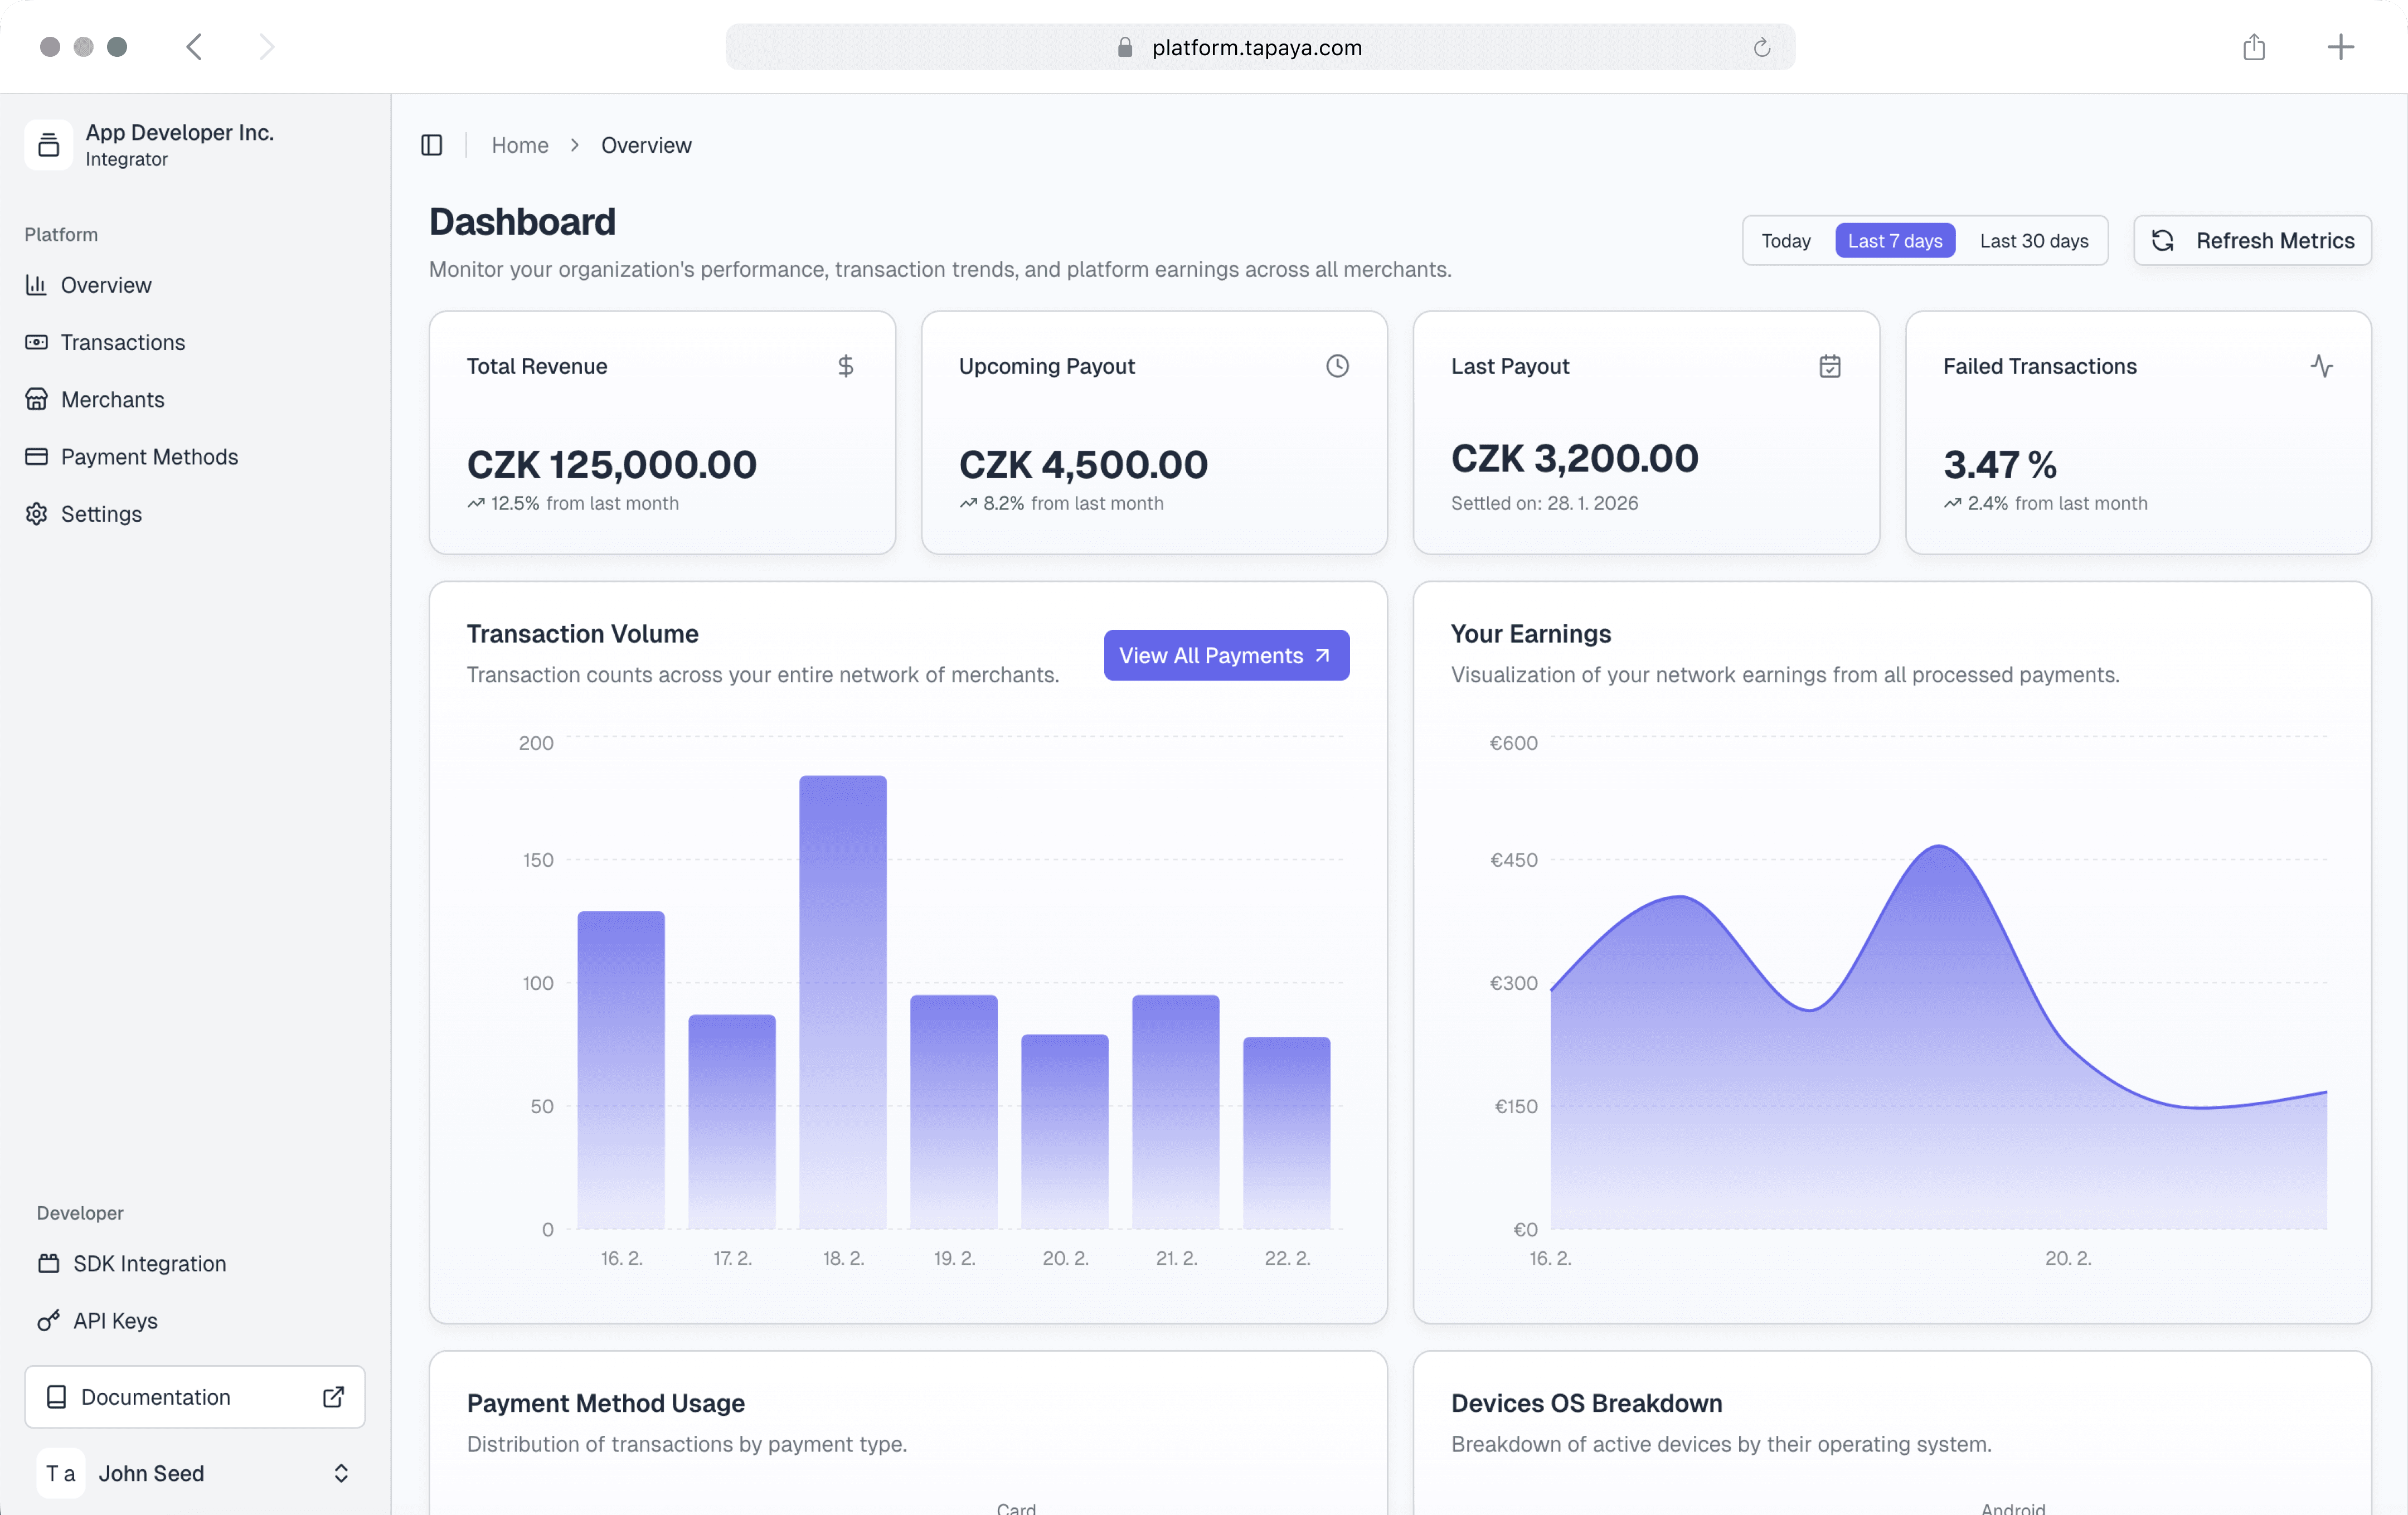Select the SDK Integration icon

pyautogui.click(x=49, y=1263)
